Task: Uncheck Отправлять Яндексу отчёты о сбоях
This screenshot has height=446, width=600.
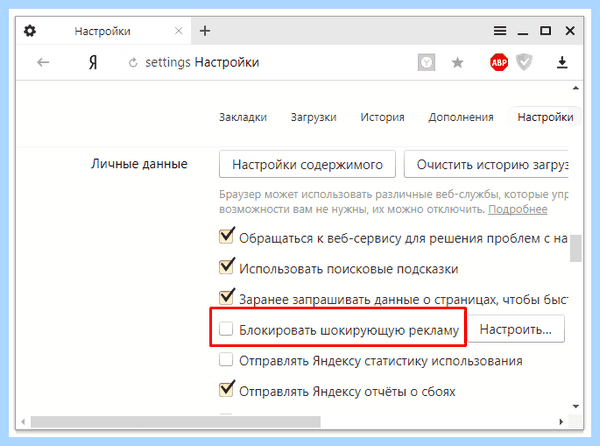Action: point(226,389)
